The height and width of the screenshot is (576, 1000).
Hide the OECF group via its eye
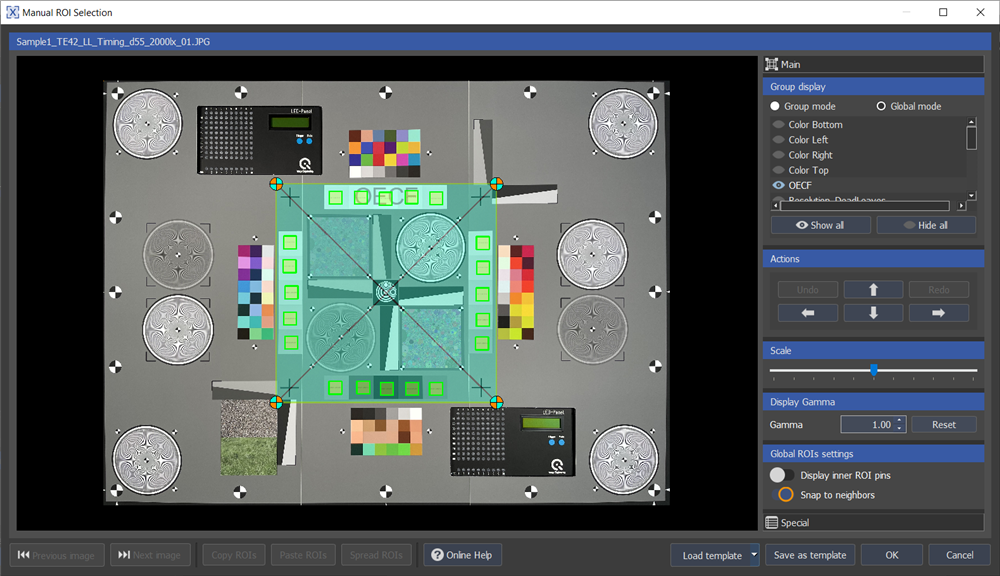(778, 185)
